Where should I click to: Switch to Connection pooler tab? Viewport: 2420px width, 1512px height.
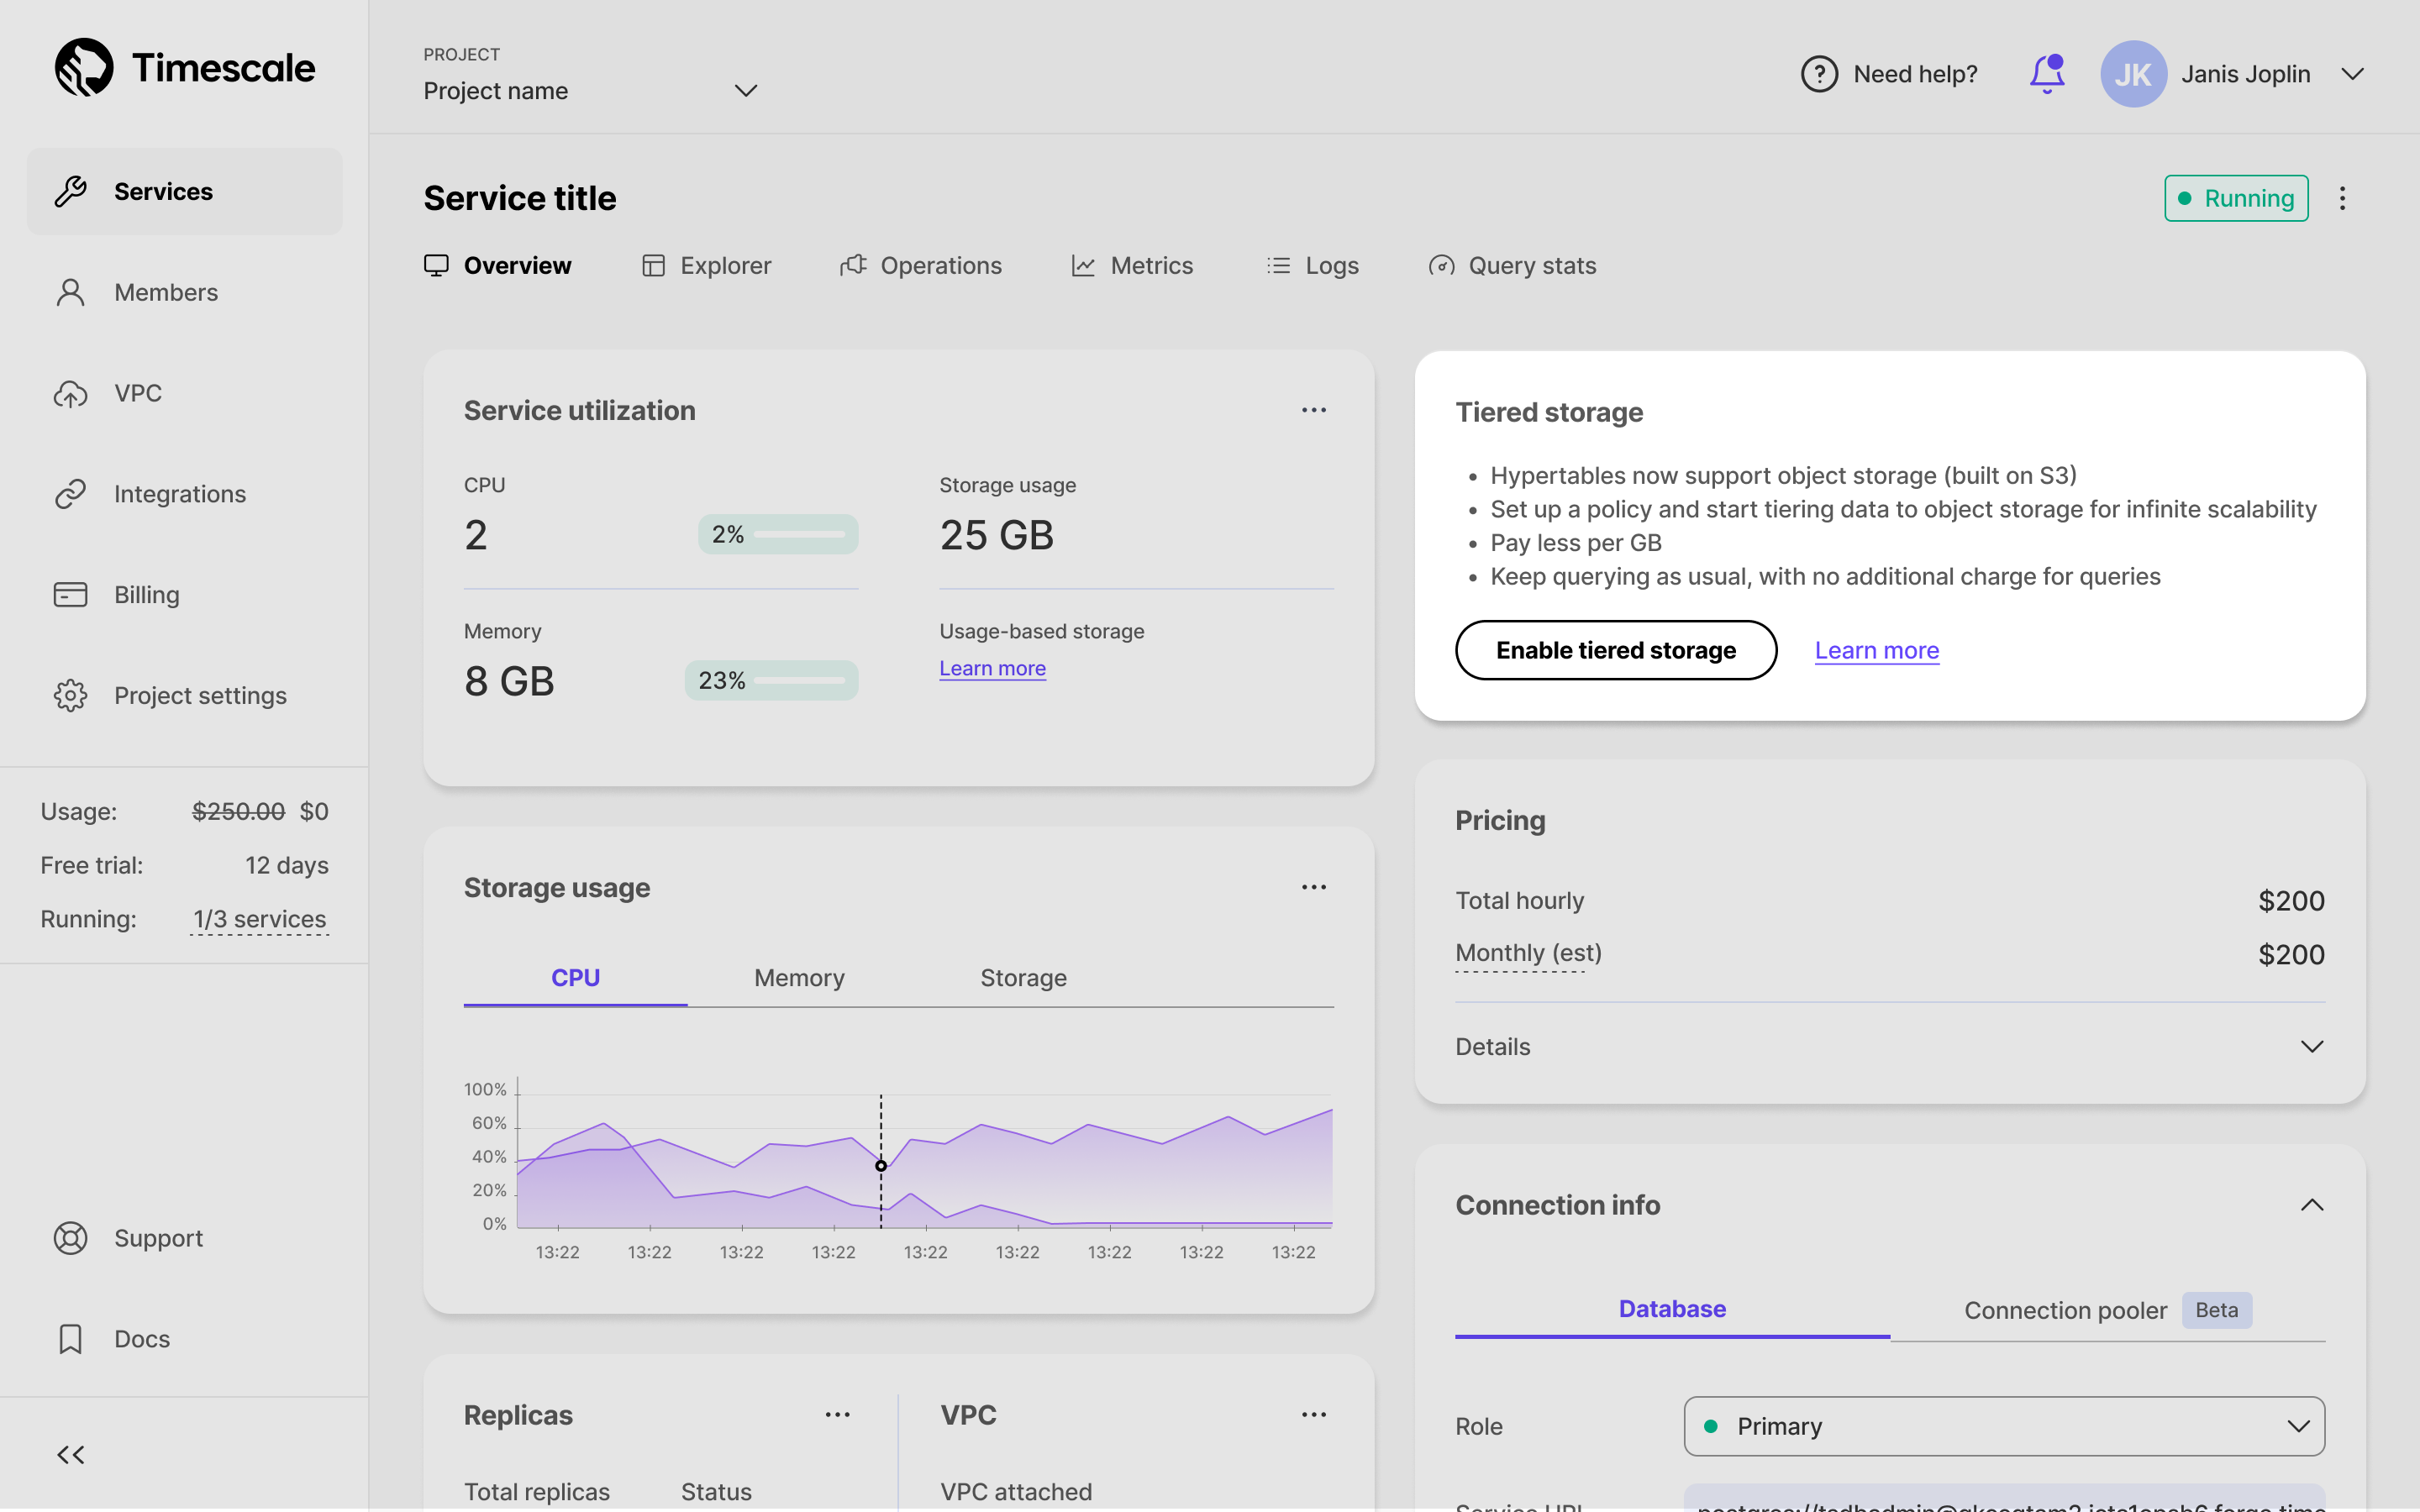pyautogui.click(x=2065, y=1310)
